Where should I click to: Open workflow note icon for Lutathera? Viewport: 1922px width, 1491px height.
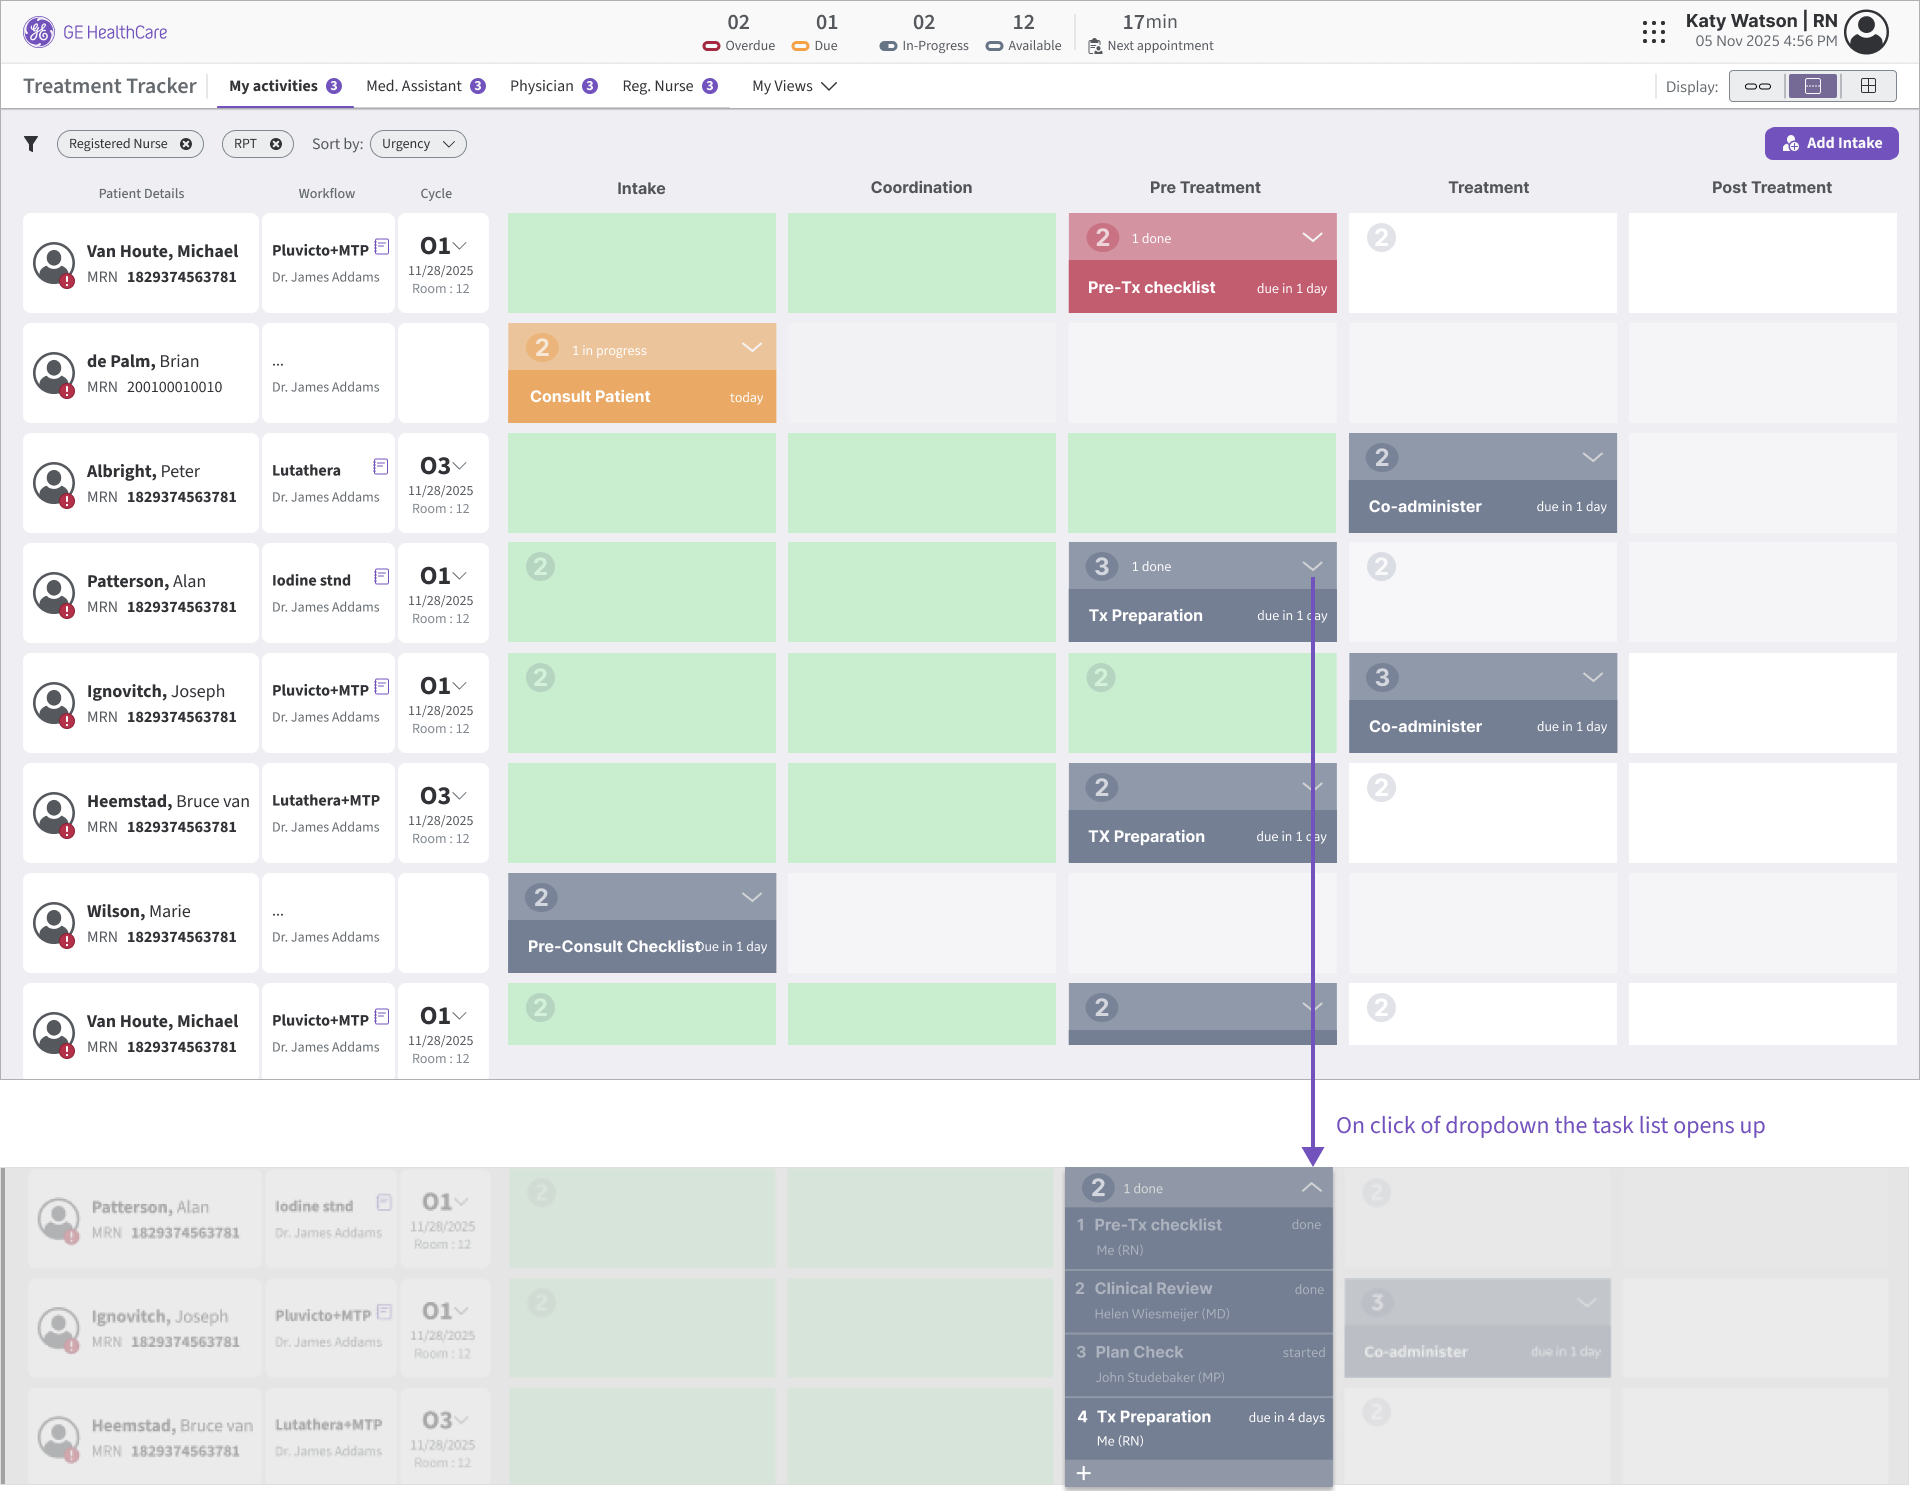tap(380, 467)
